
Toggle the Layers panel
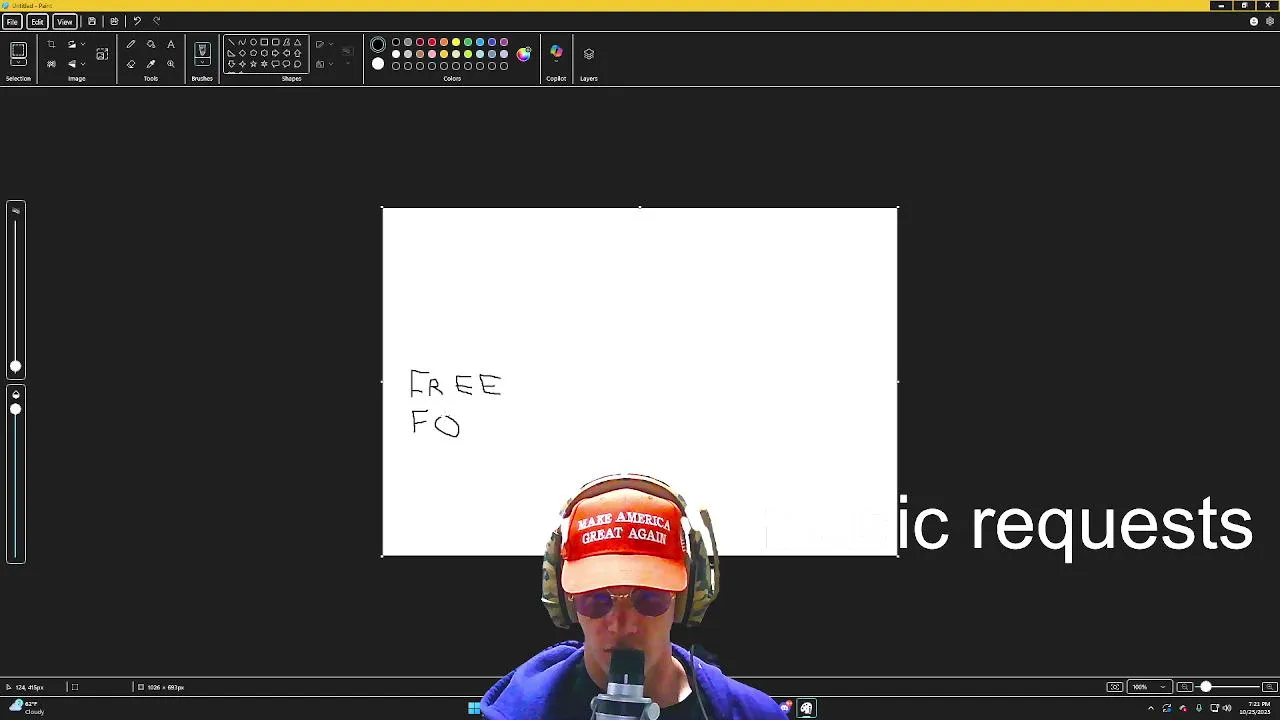(x=589, y=54)
